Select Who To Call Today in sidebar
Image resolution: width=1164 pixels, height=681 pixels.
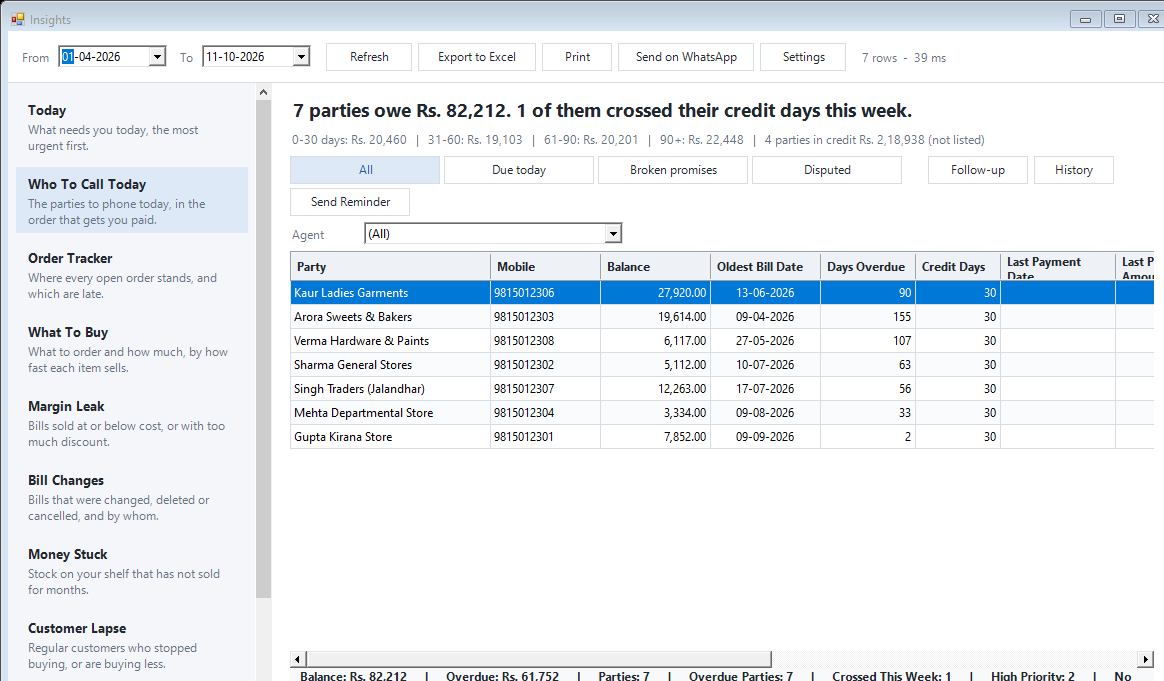tap(132, 201)
